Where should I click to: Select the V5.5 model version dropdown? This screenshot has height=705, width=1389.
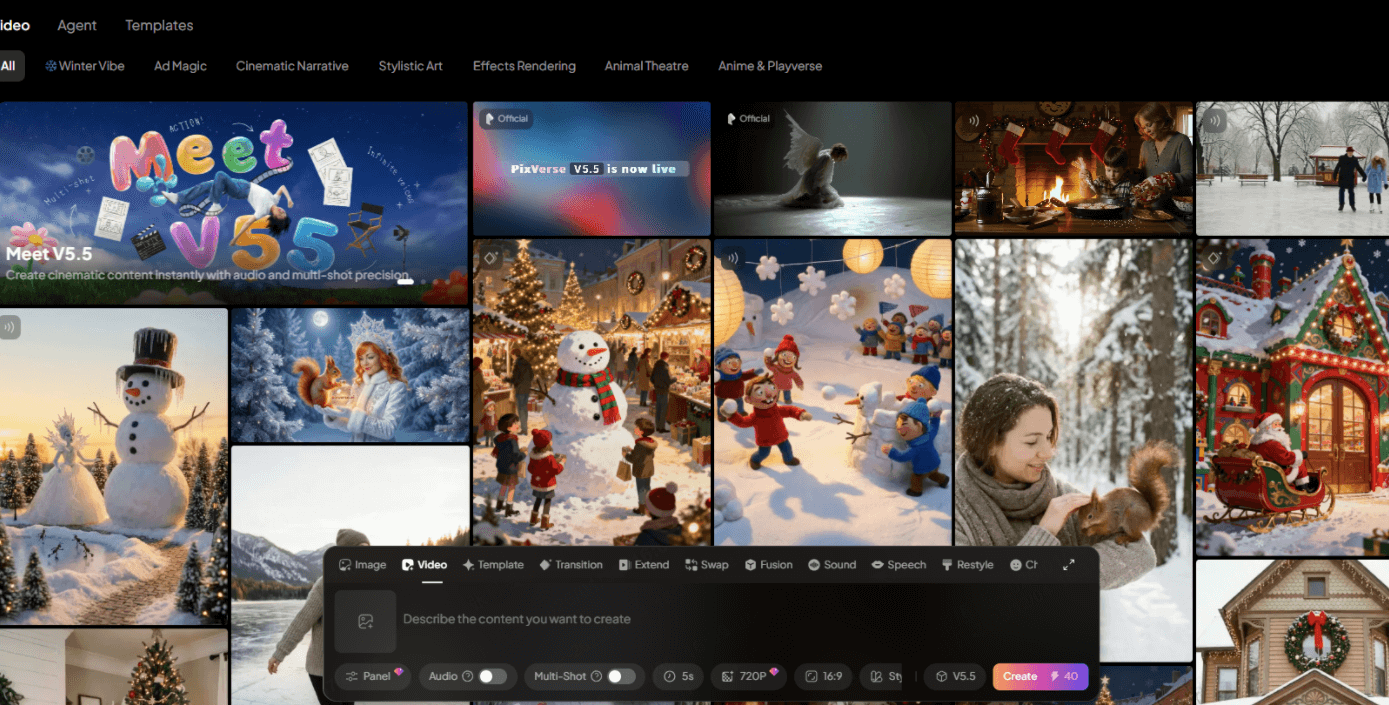(x=955, y=677)
